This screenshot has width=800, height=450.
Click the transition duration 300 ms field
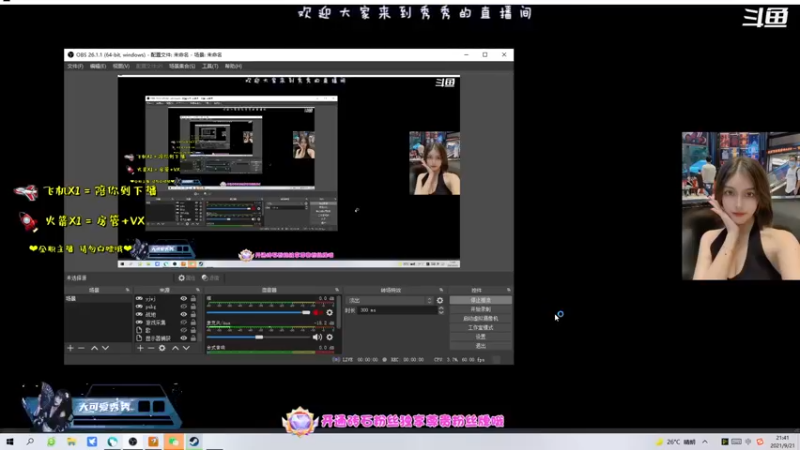397,310
